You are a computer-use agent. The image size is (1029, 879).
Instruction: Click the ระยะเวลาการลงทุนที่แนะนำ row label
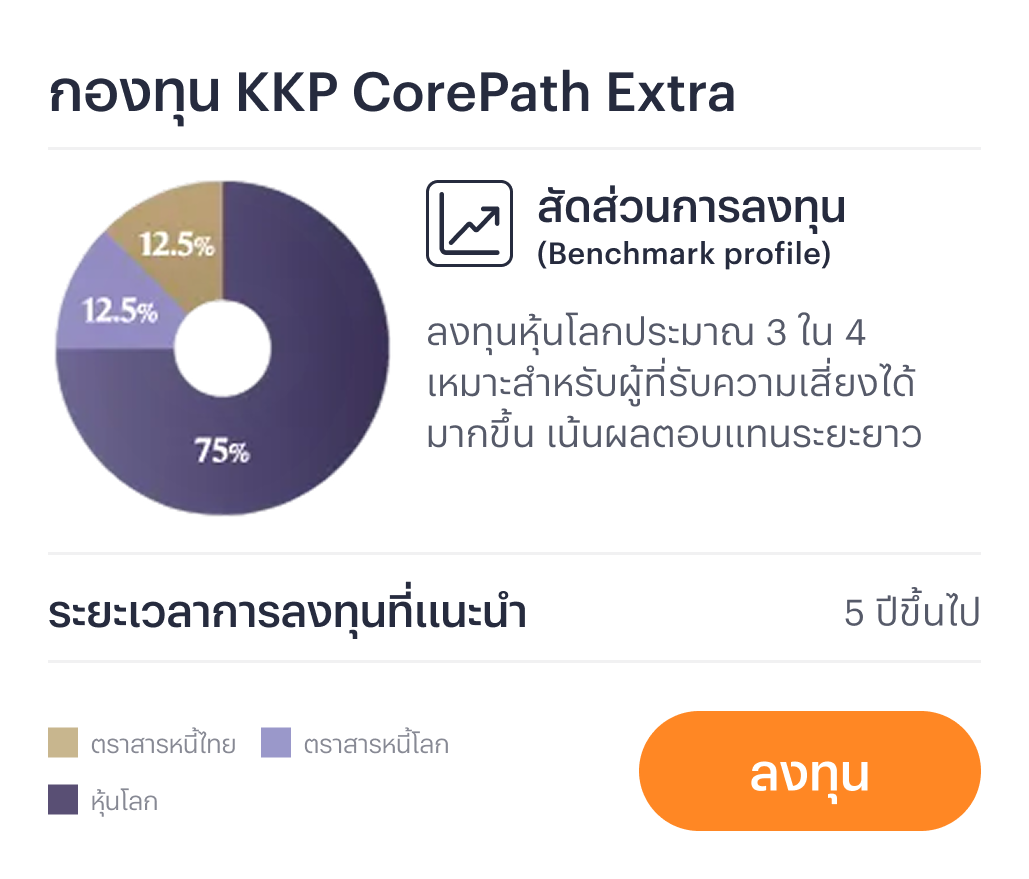point(287,613)
